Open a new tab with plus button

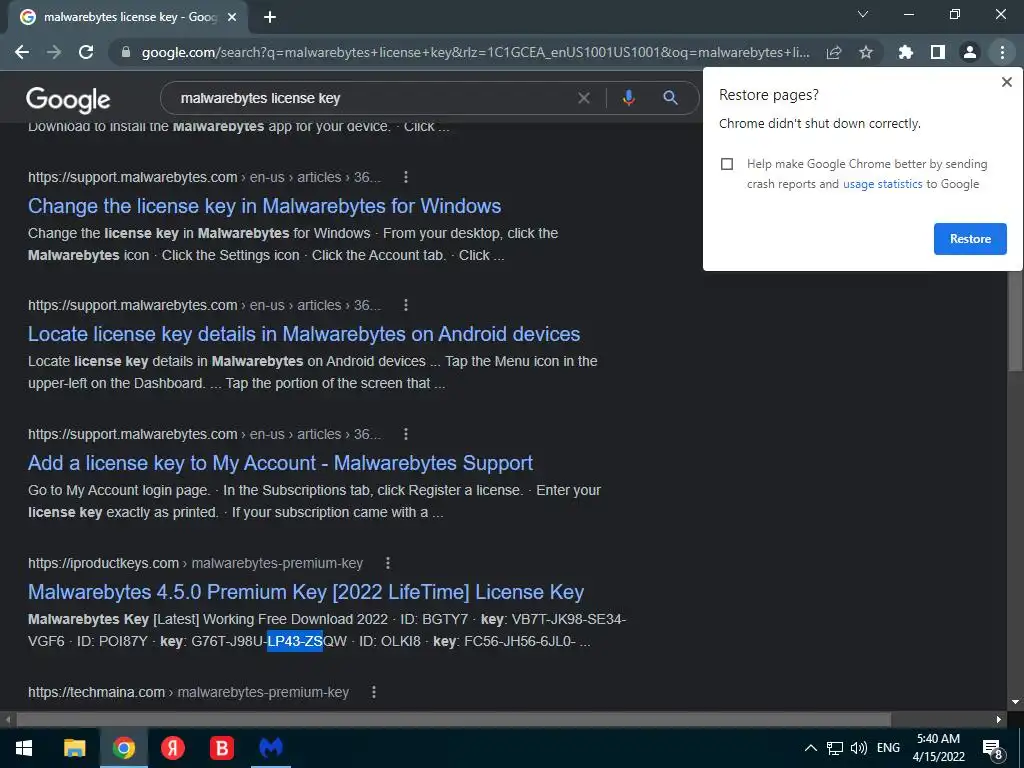pos(270,18)
